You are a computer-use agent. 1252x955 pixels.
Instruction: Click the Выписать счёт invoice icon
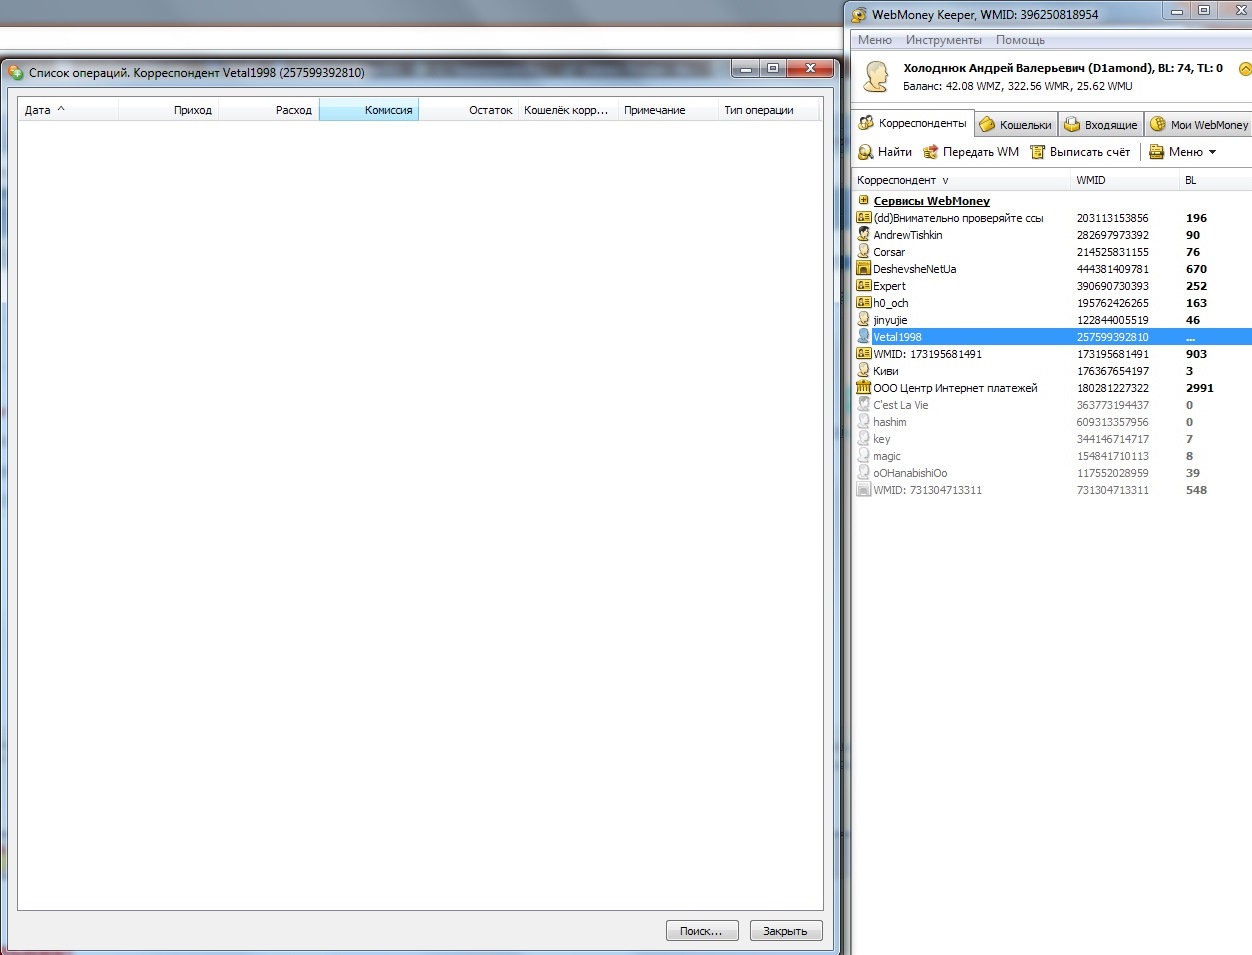pos(1037,152)
